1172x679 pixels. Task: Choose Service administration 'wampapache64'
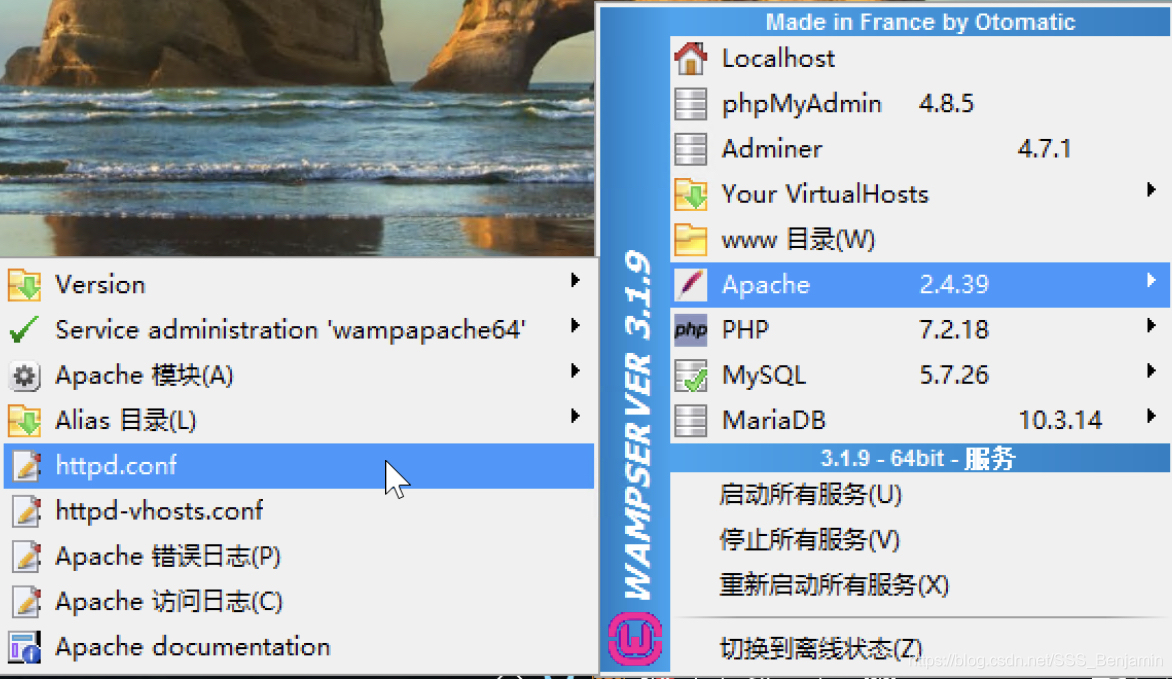tap(299, 330)
